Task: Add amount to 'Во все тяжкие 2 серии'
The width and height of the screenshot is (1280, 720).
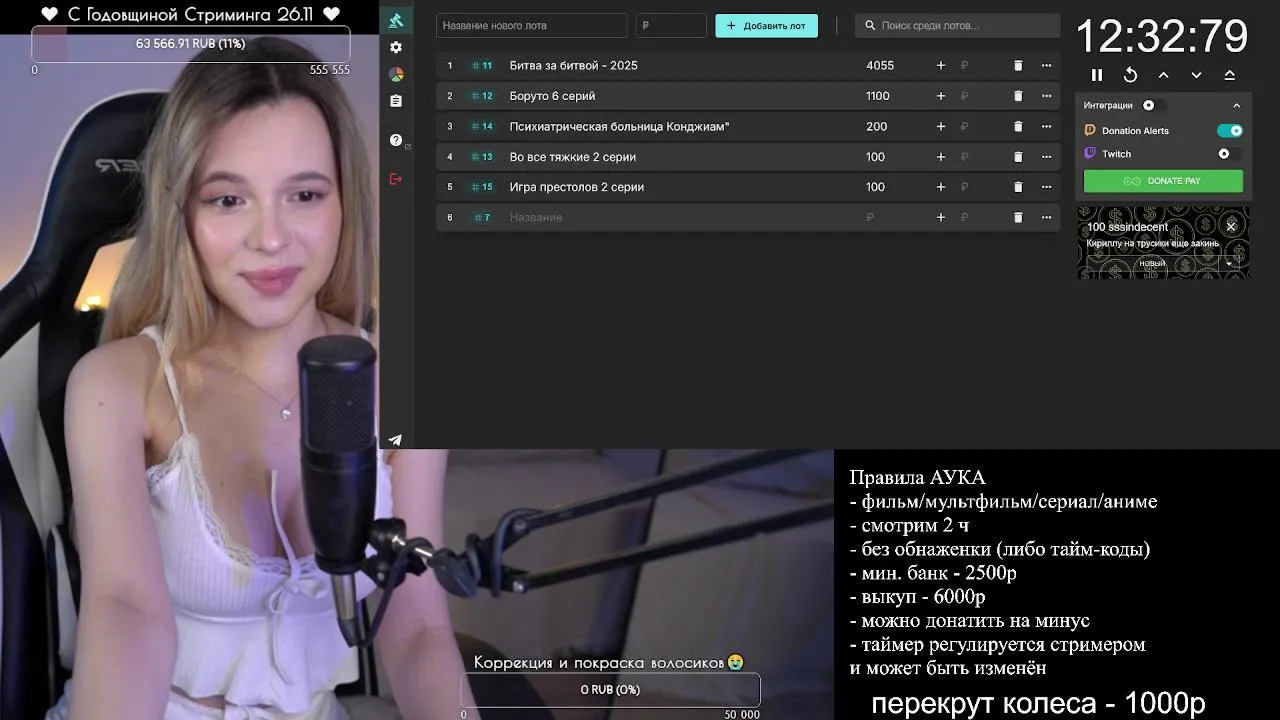Action: pyautogui.click(x=940, y=157)
